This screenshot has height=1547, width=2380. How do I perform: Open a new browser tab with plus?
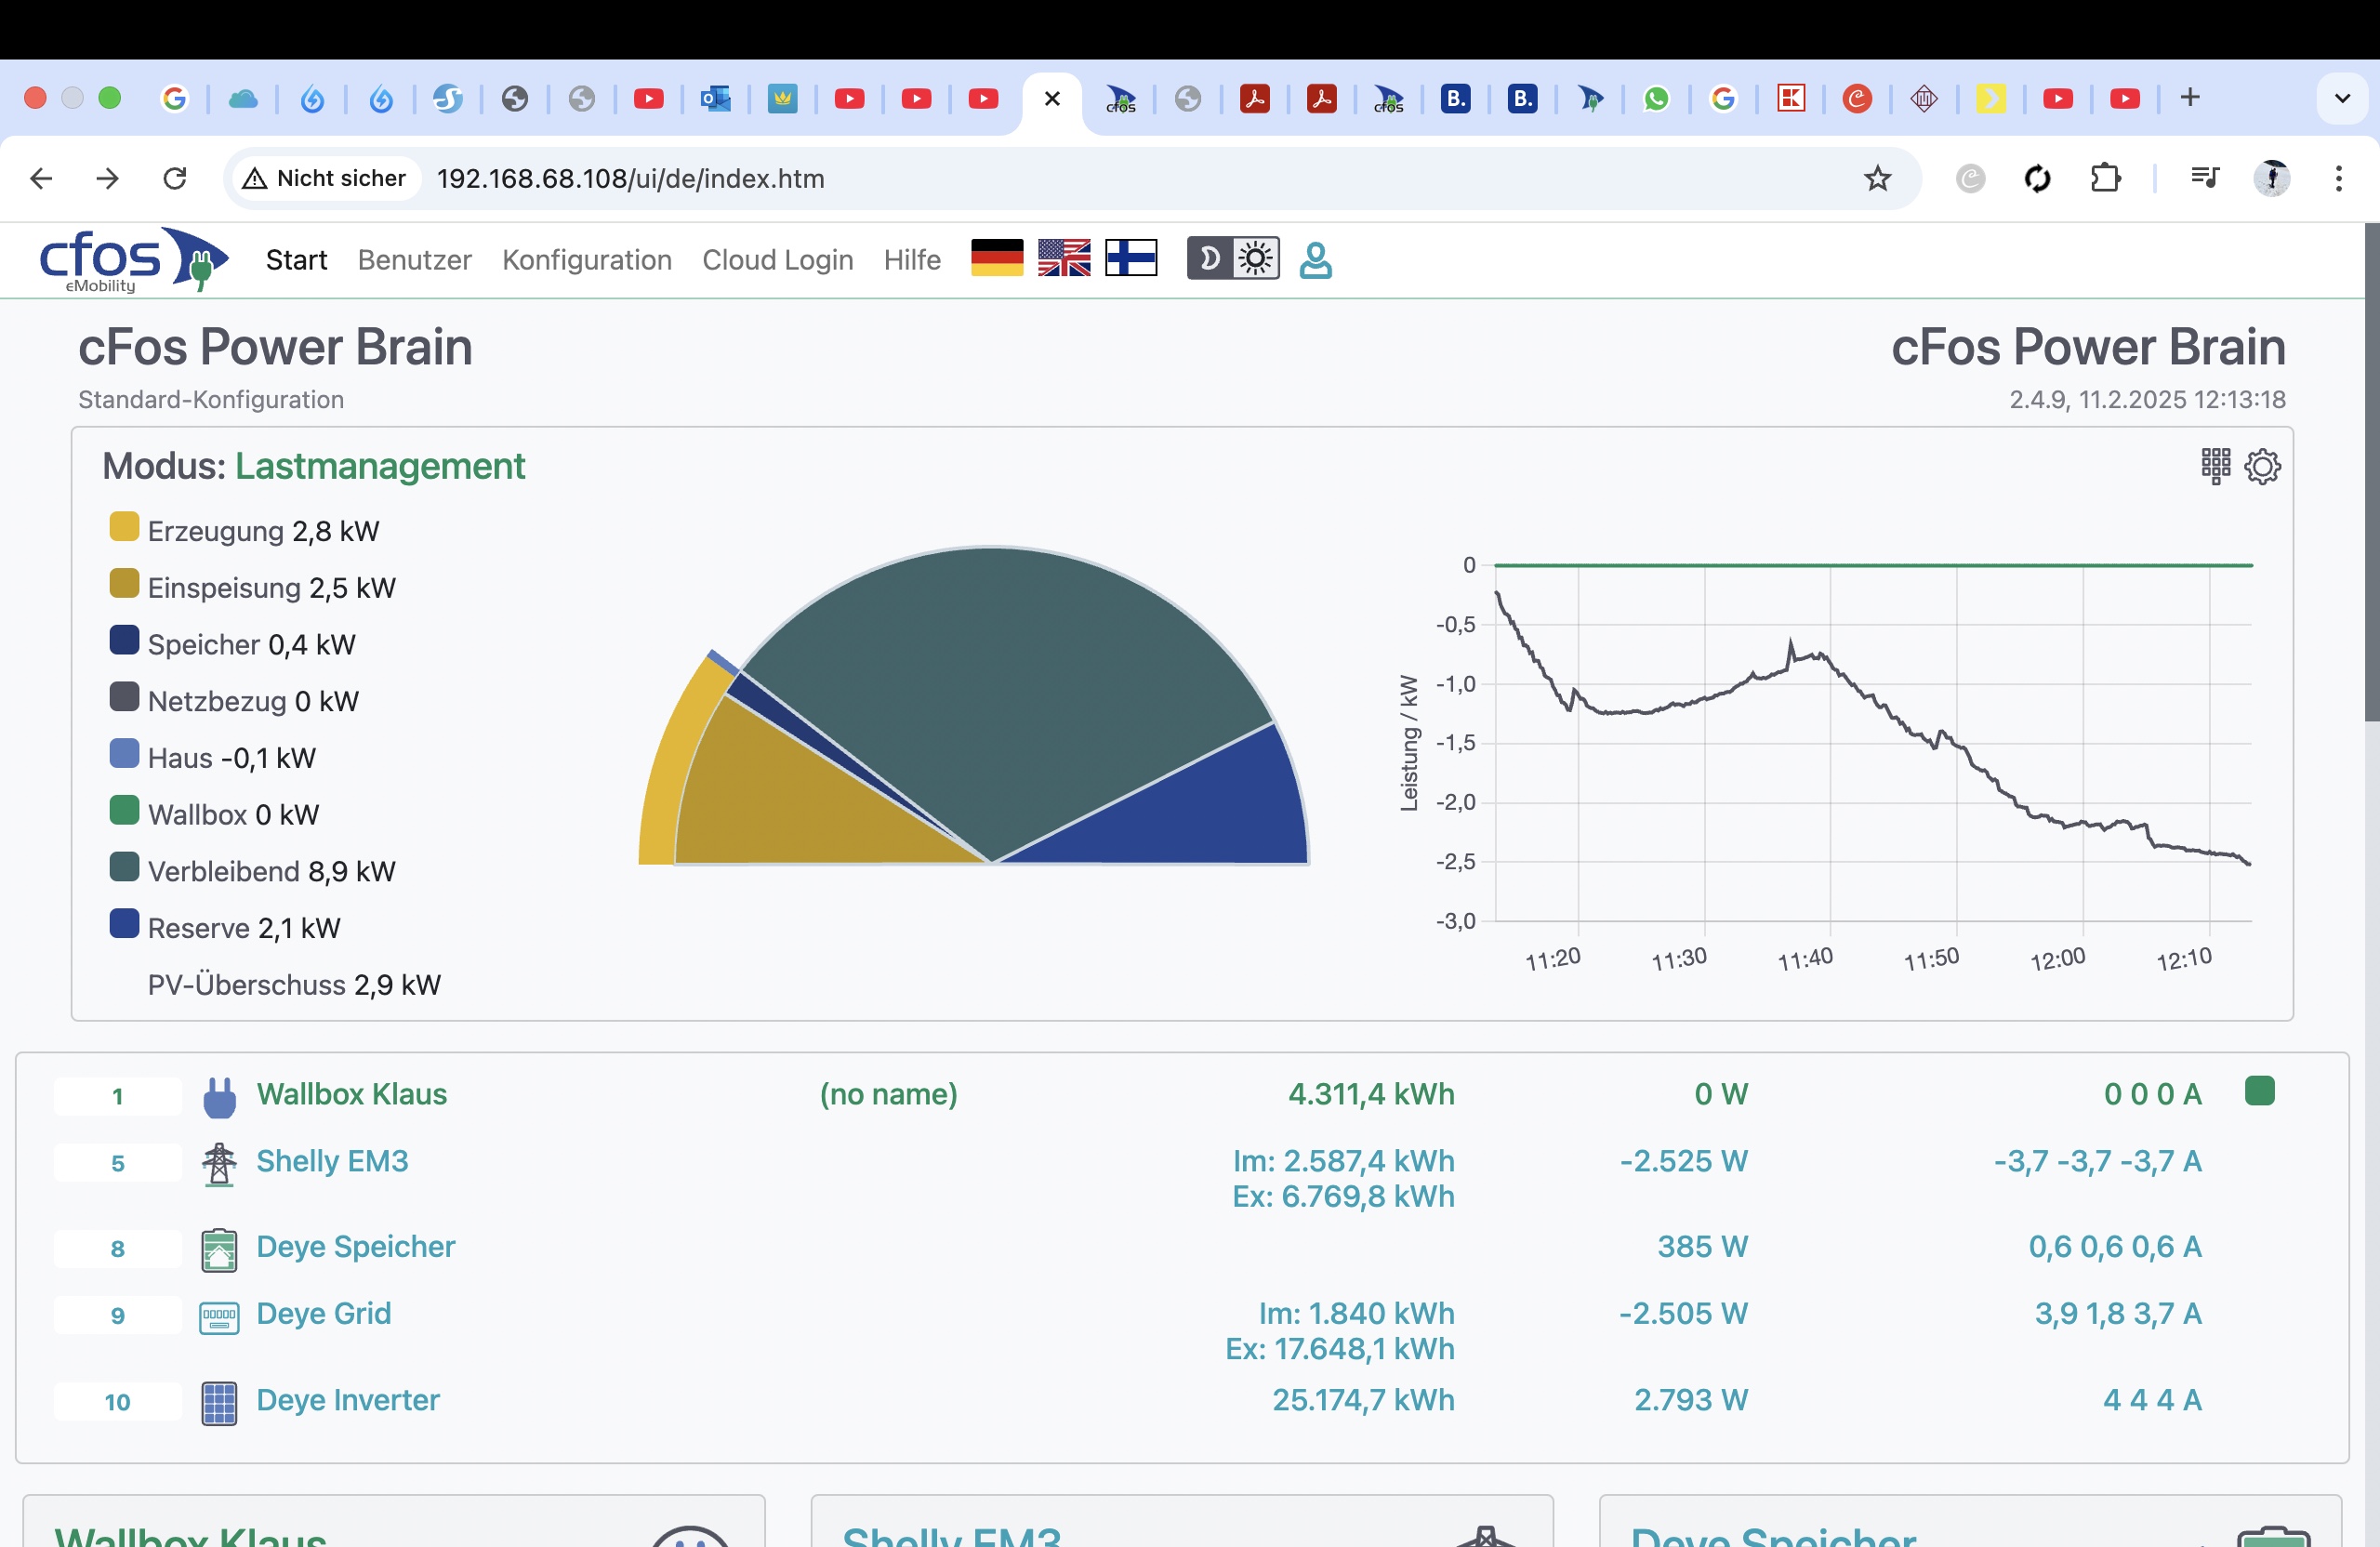pyautogui.click(x=2190, y=98)
